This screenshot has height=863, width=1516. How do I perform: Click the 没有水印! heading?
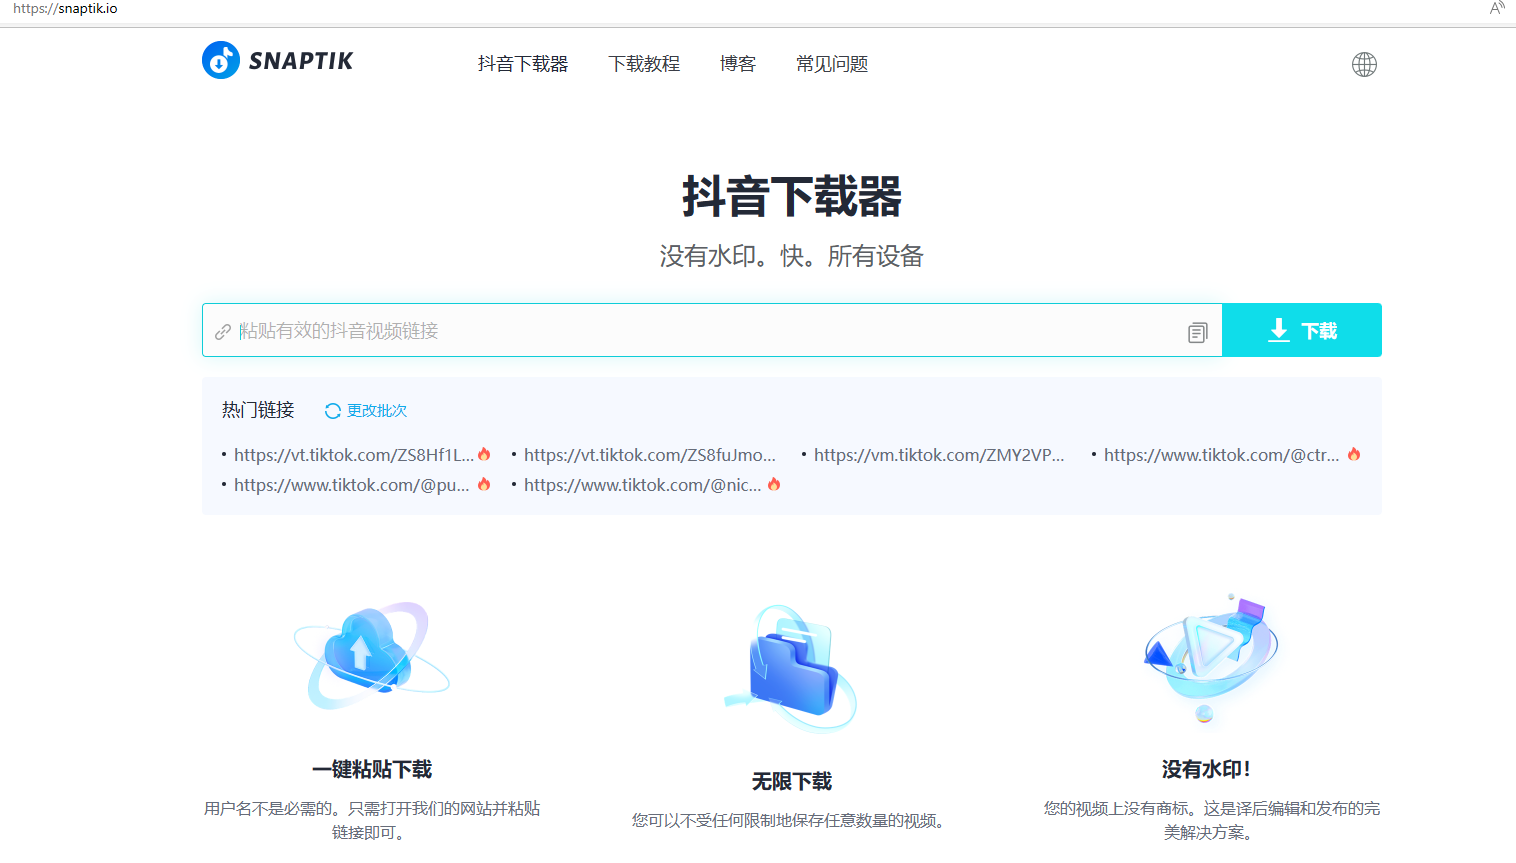(1207, 769)
